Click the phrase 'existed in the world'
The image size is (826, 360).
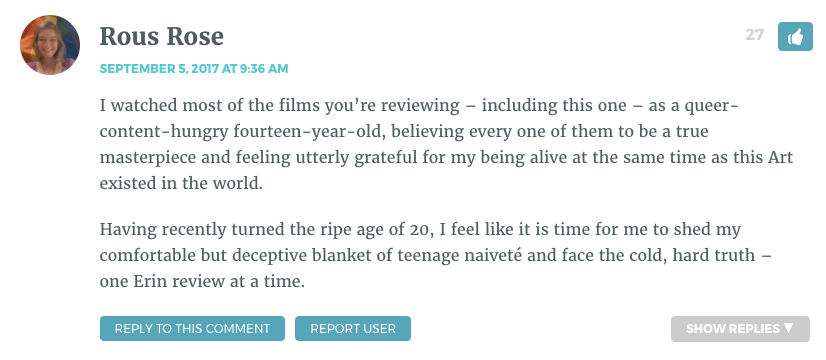click(x=181, y=183)
